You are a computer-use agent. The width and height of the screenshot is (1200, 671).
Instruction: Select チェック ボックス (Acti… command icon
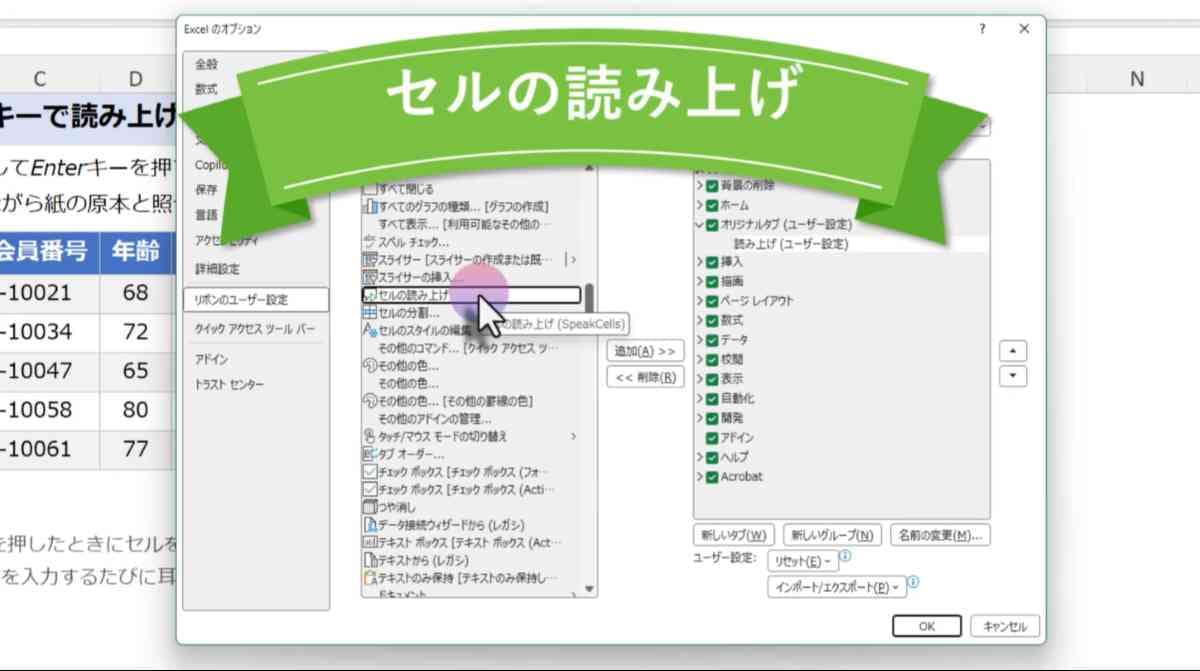tap(369, 490)
